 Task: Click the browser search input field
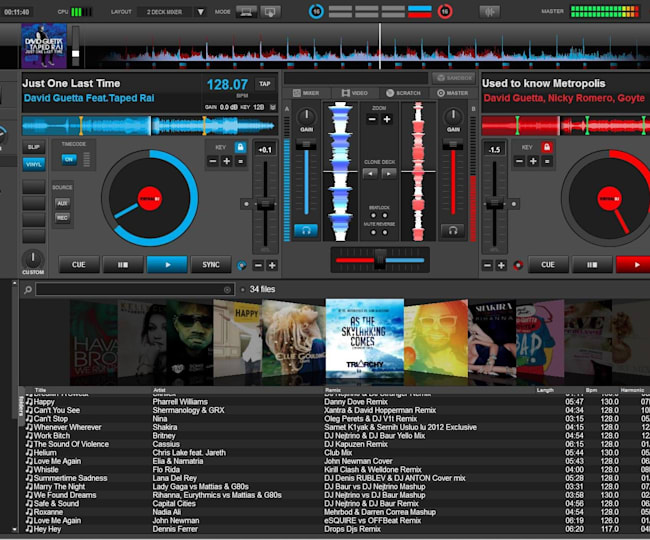[x=135, y=289]
